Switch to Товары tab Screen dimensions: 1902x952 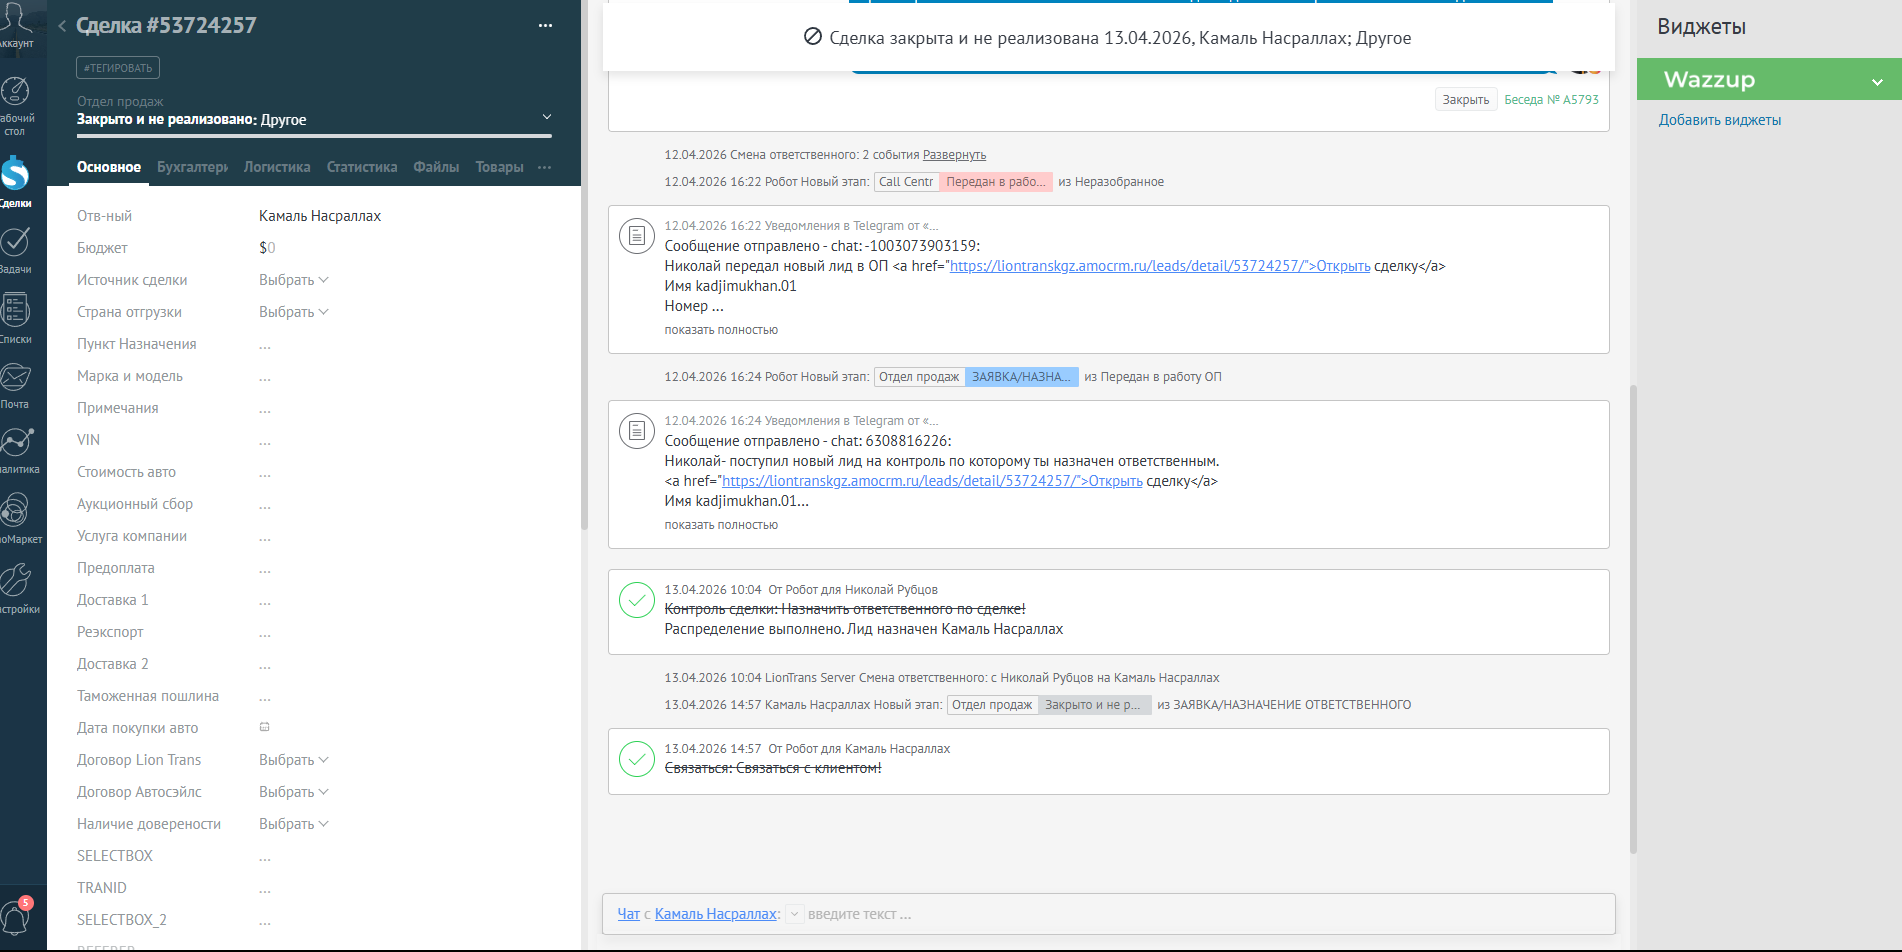tap(499, 167)
